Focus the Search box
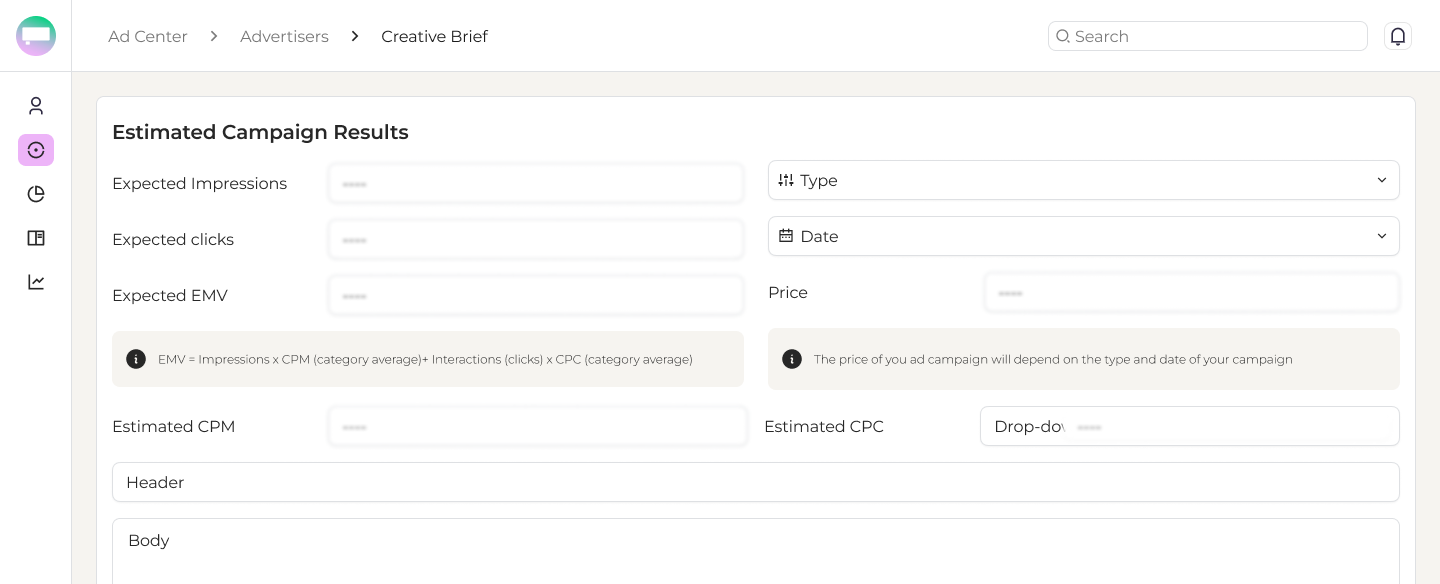This screenshot has height=584, width=1440. (x=1208, y=36)
